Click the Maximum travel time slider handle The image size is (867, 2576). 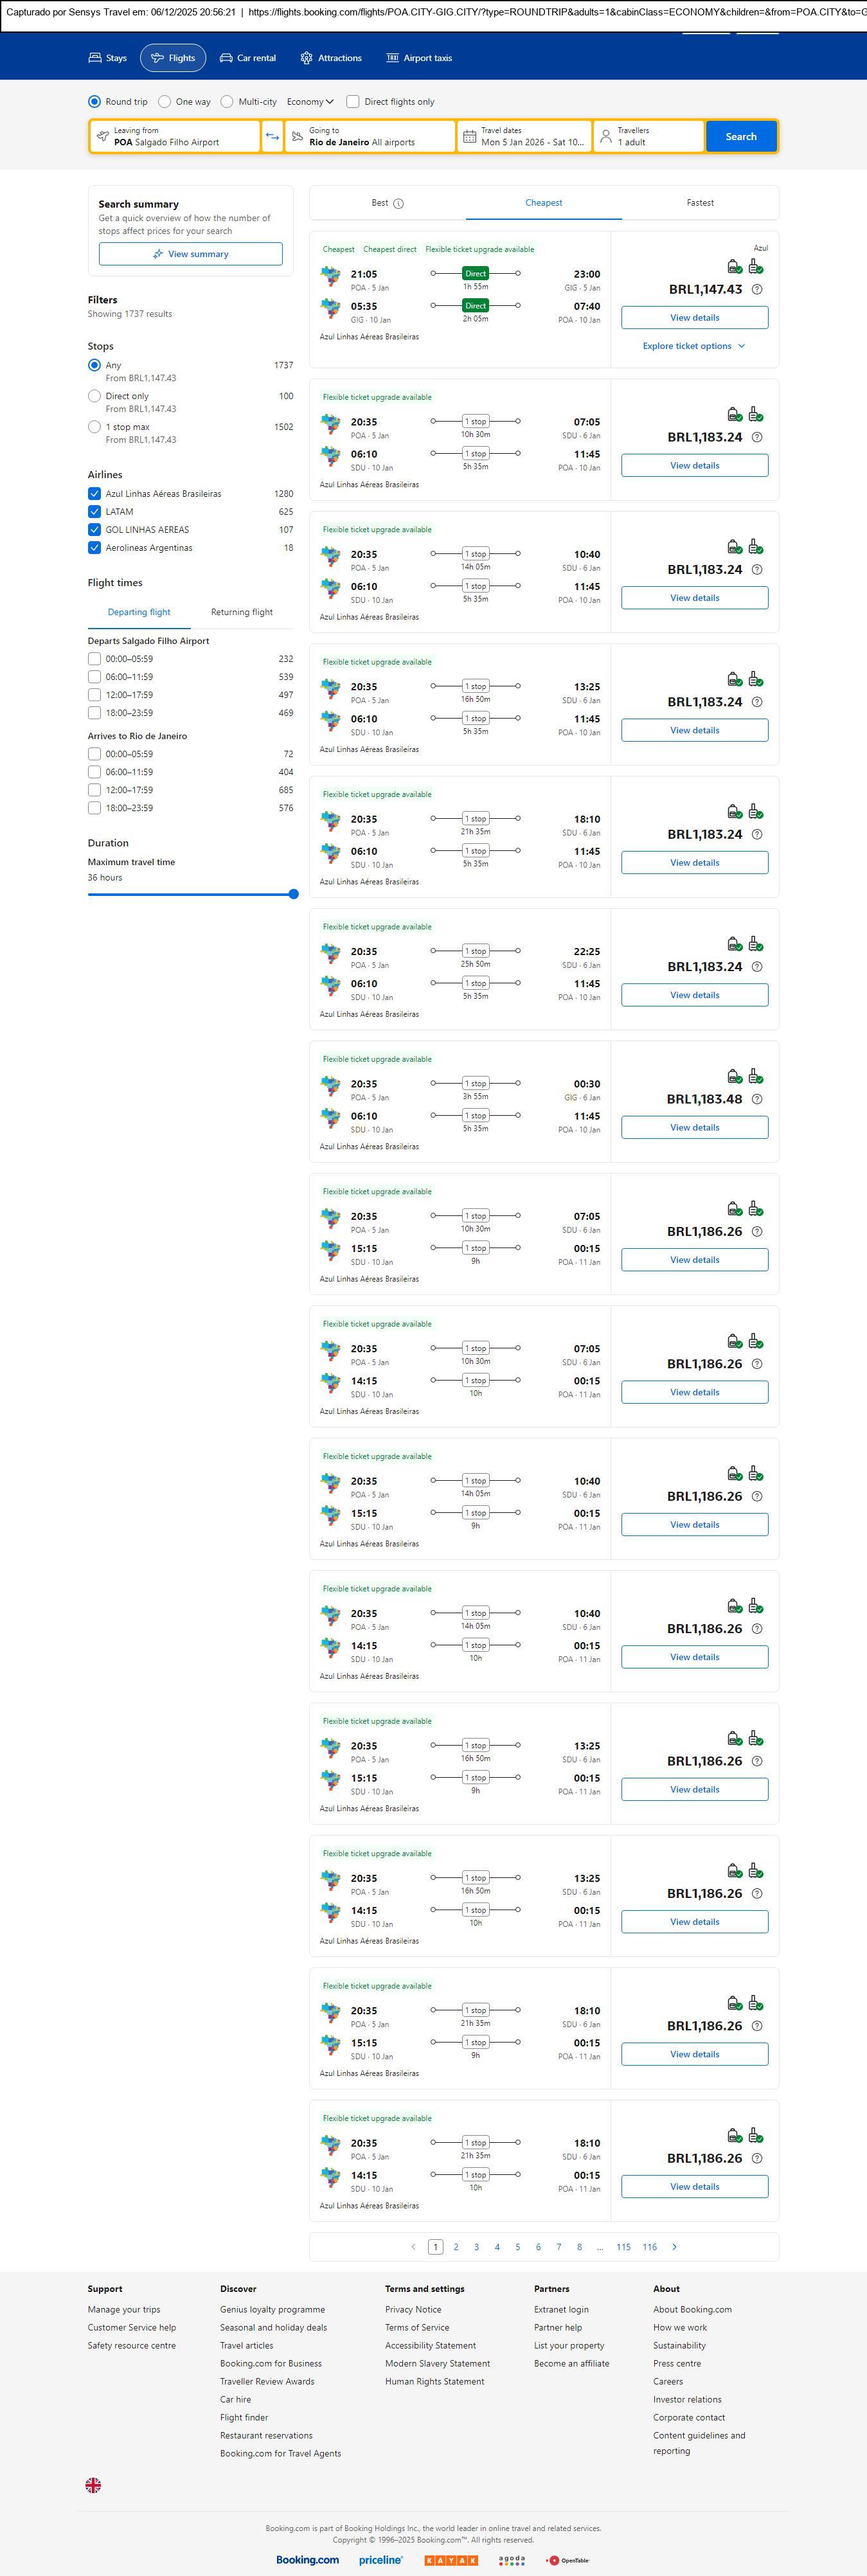coord(293,894)
